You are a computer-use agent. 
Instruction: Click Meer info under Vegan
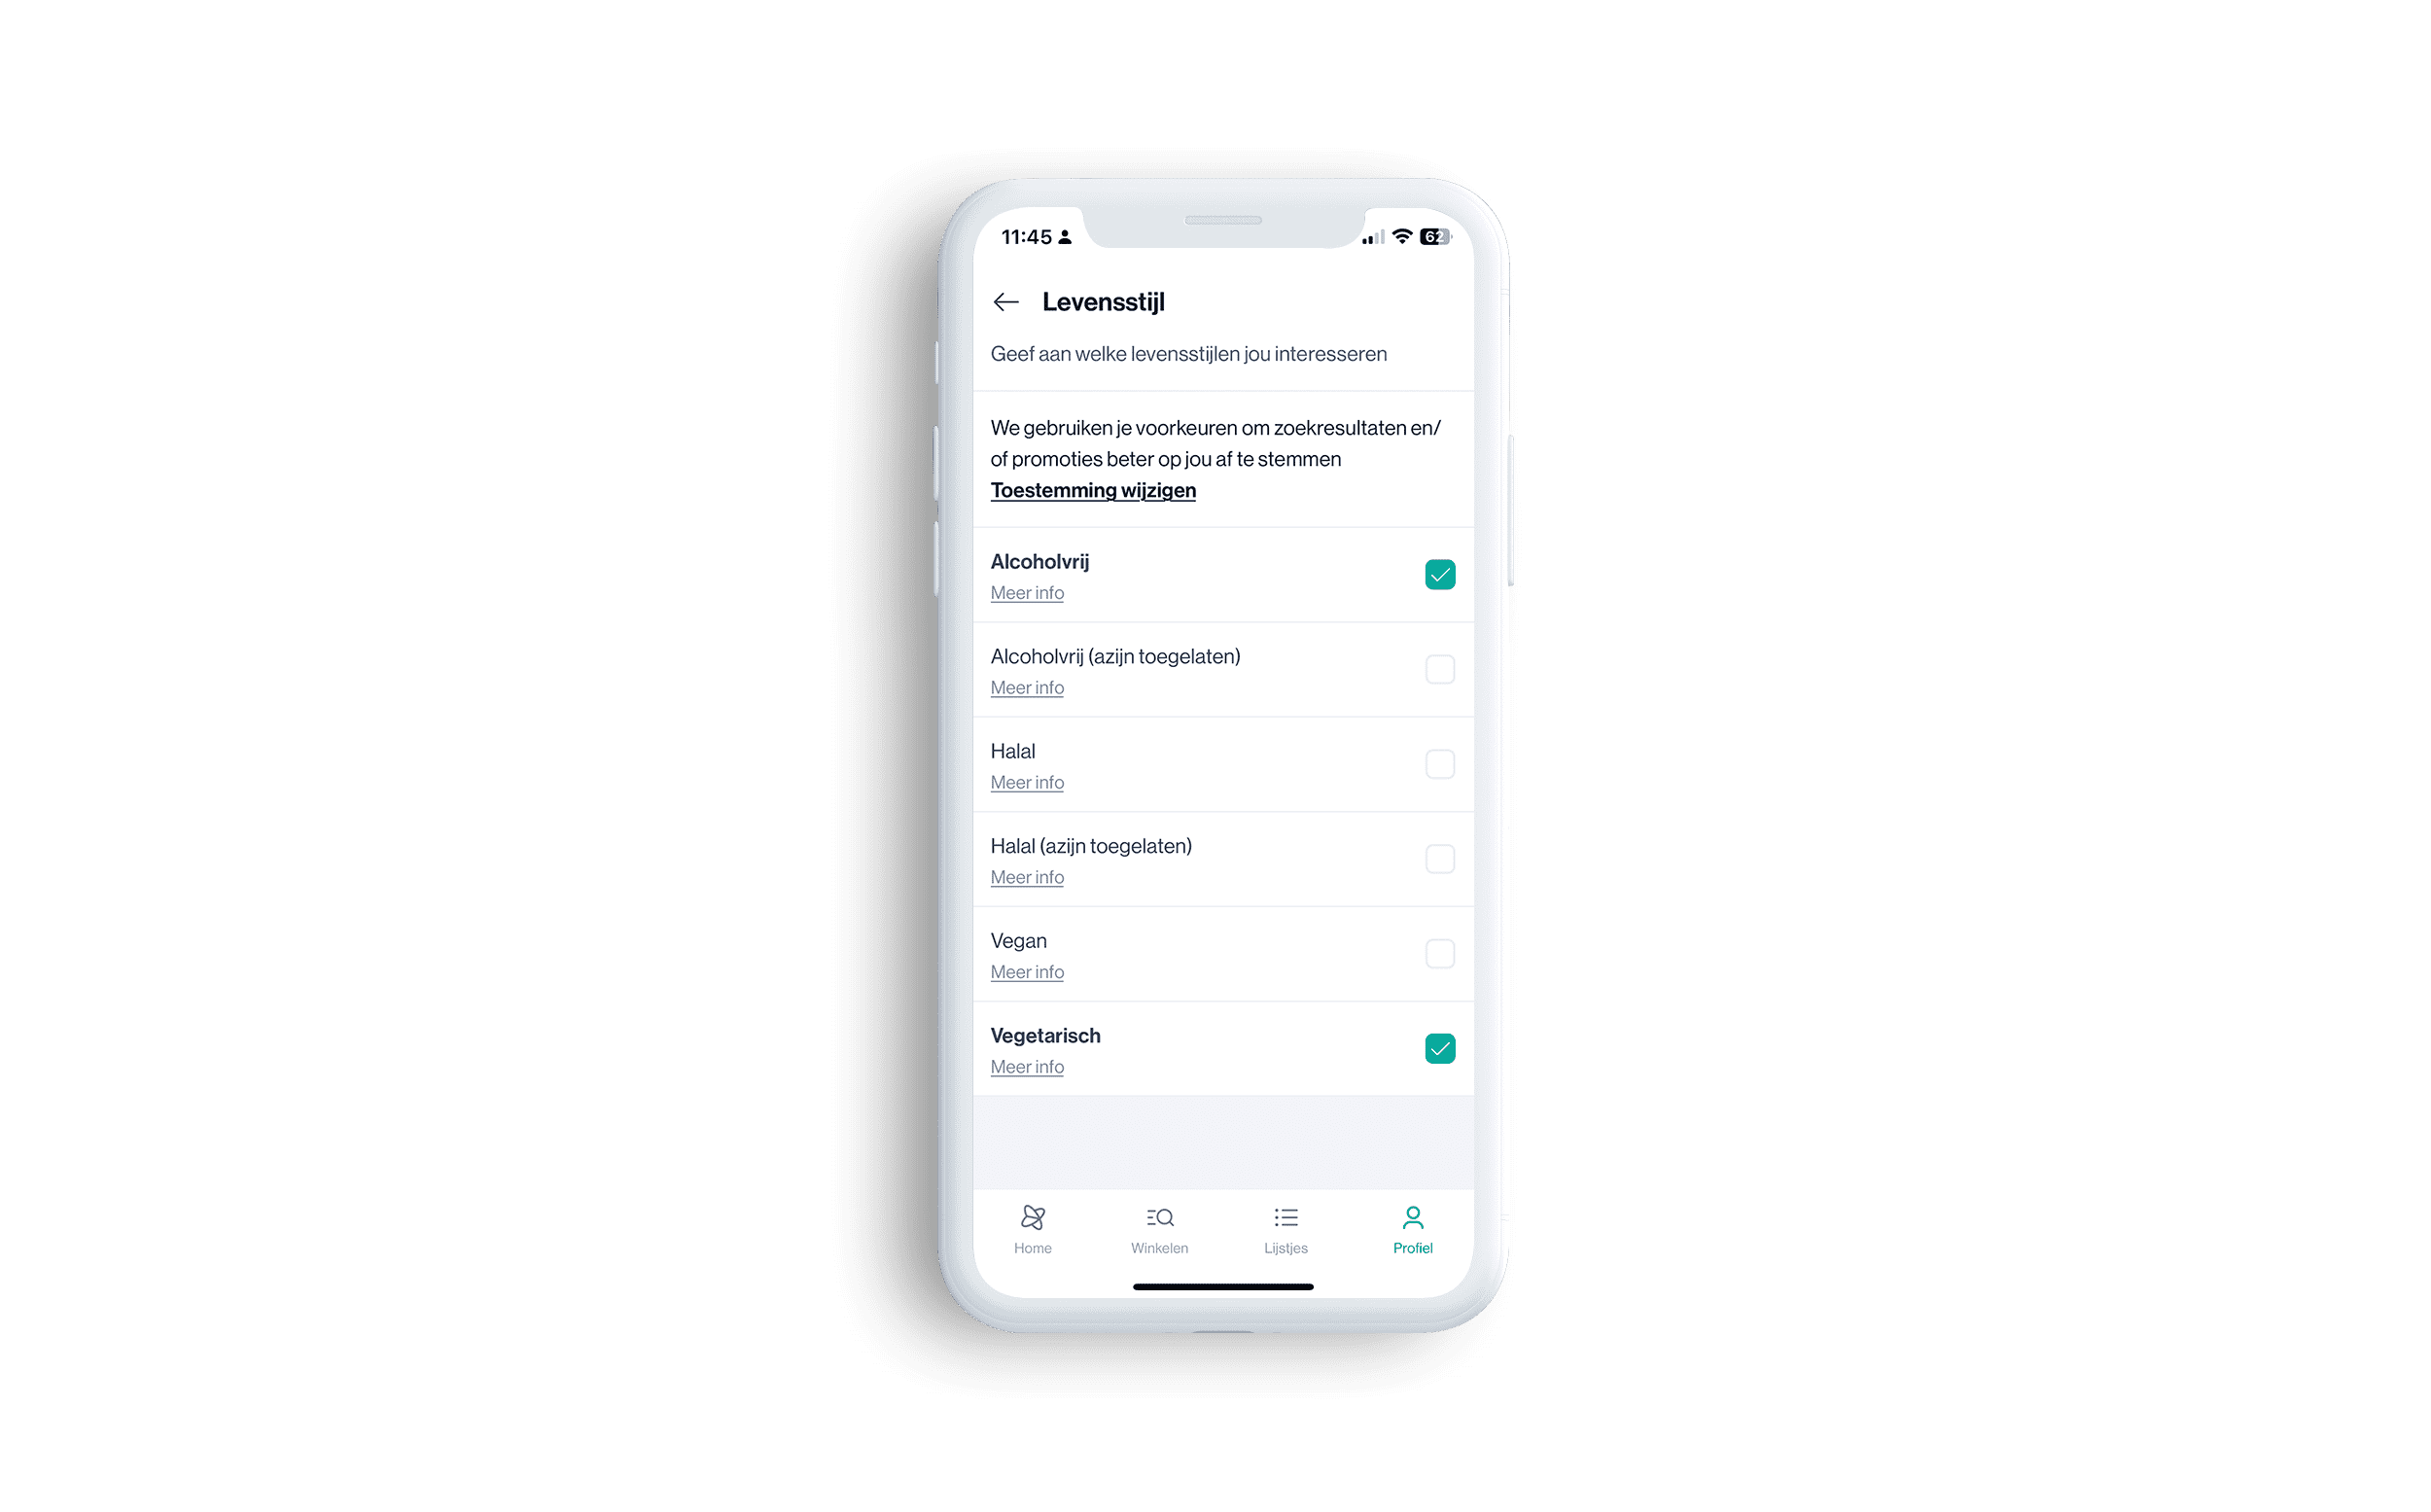click(x=1028, y=972)
